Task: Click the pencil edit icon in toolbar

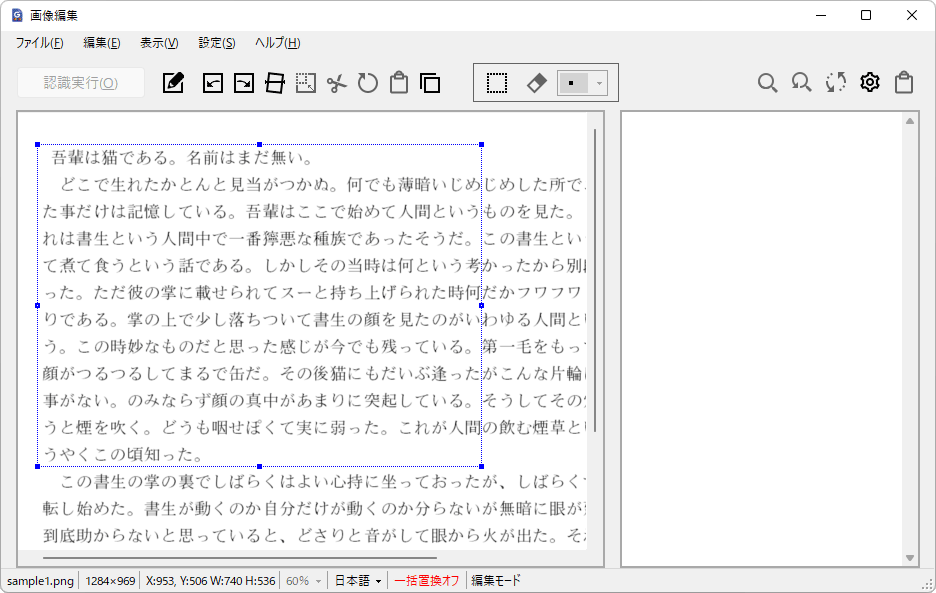Action: 173,83
